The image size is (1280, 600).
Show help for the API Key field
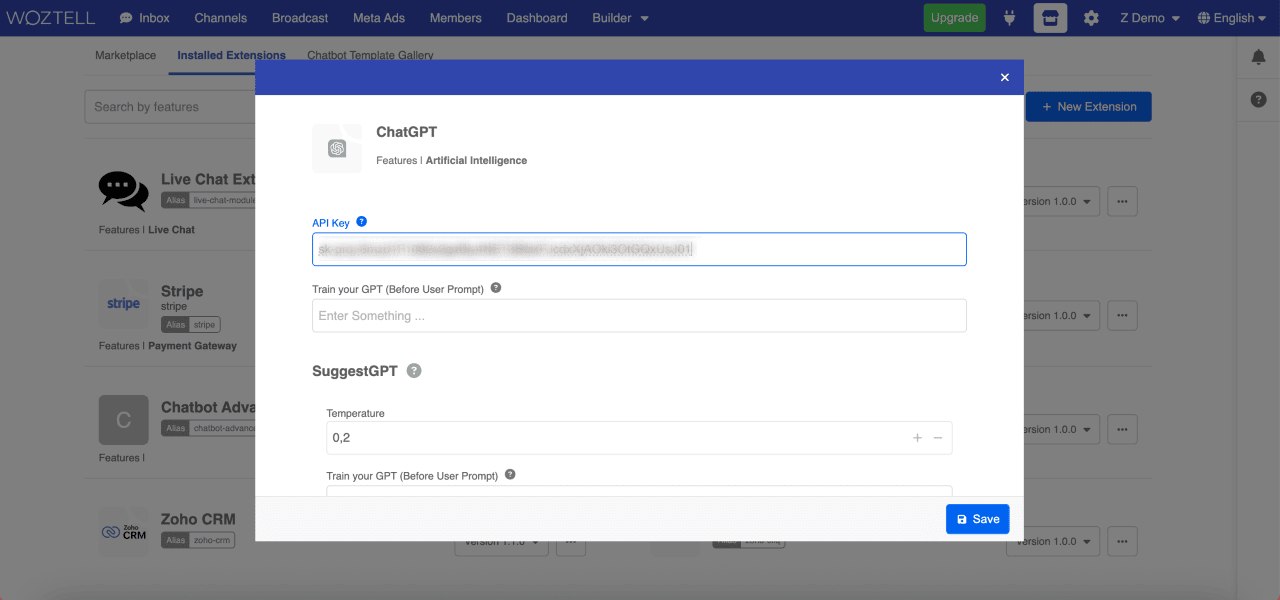coord(362,222)
